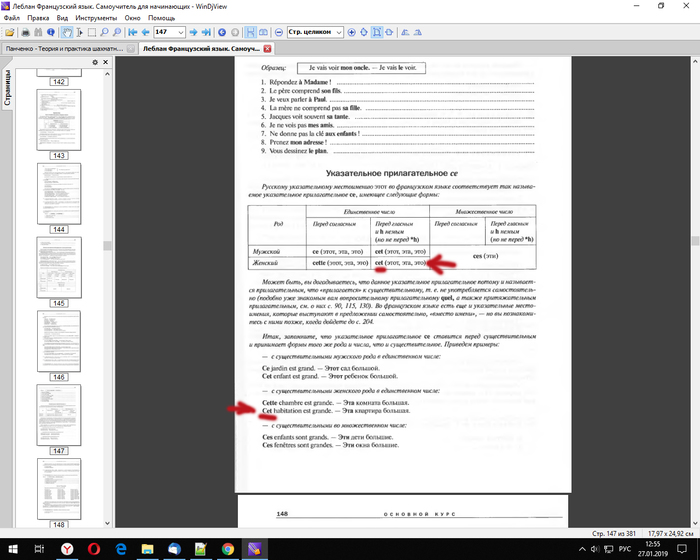Select page 145 thumbnail
Screen dimensions: 700x560
point(58,267)
